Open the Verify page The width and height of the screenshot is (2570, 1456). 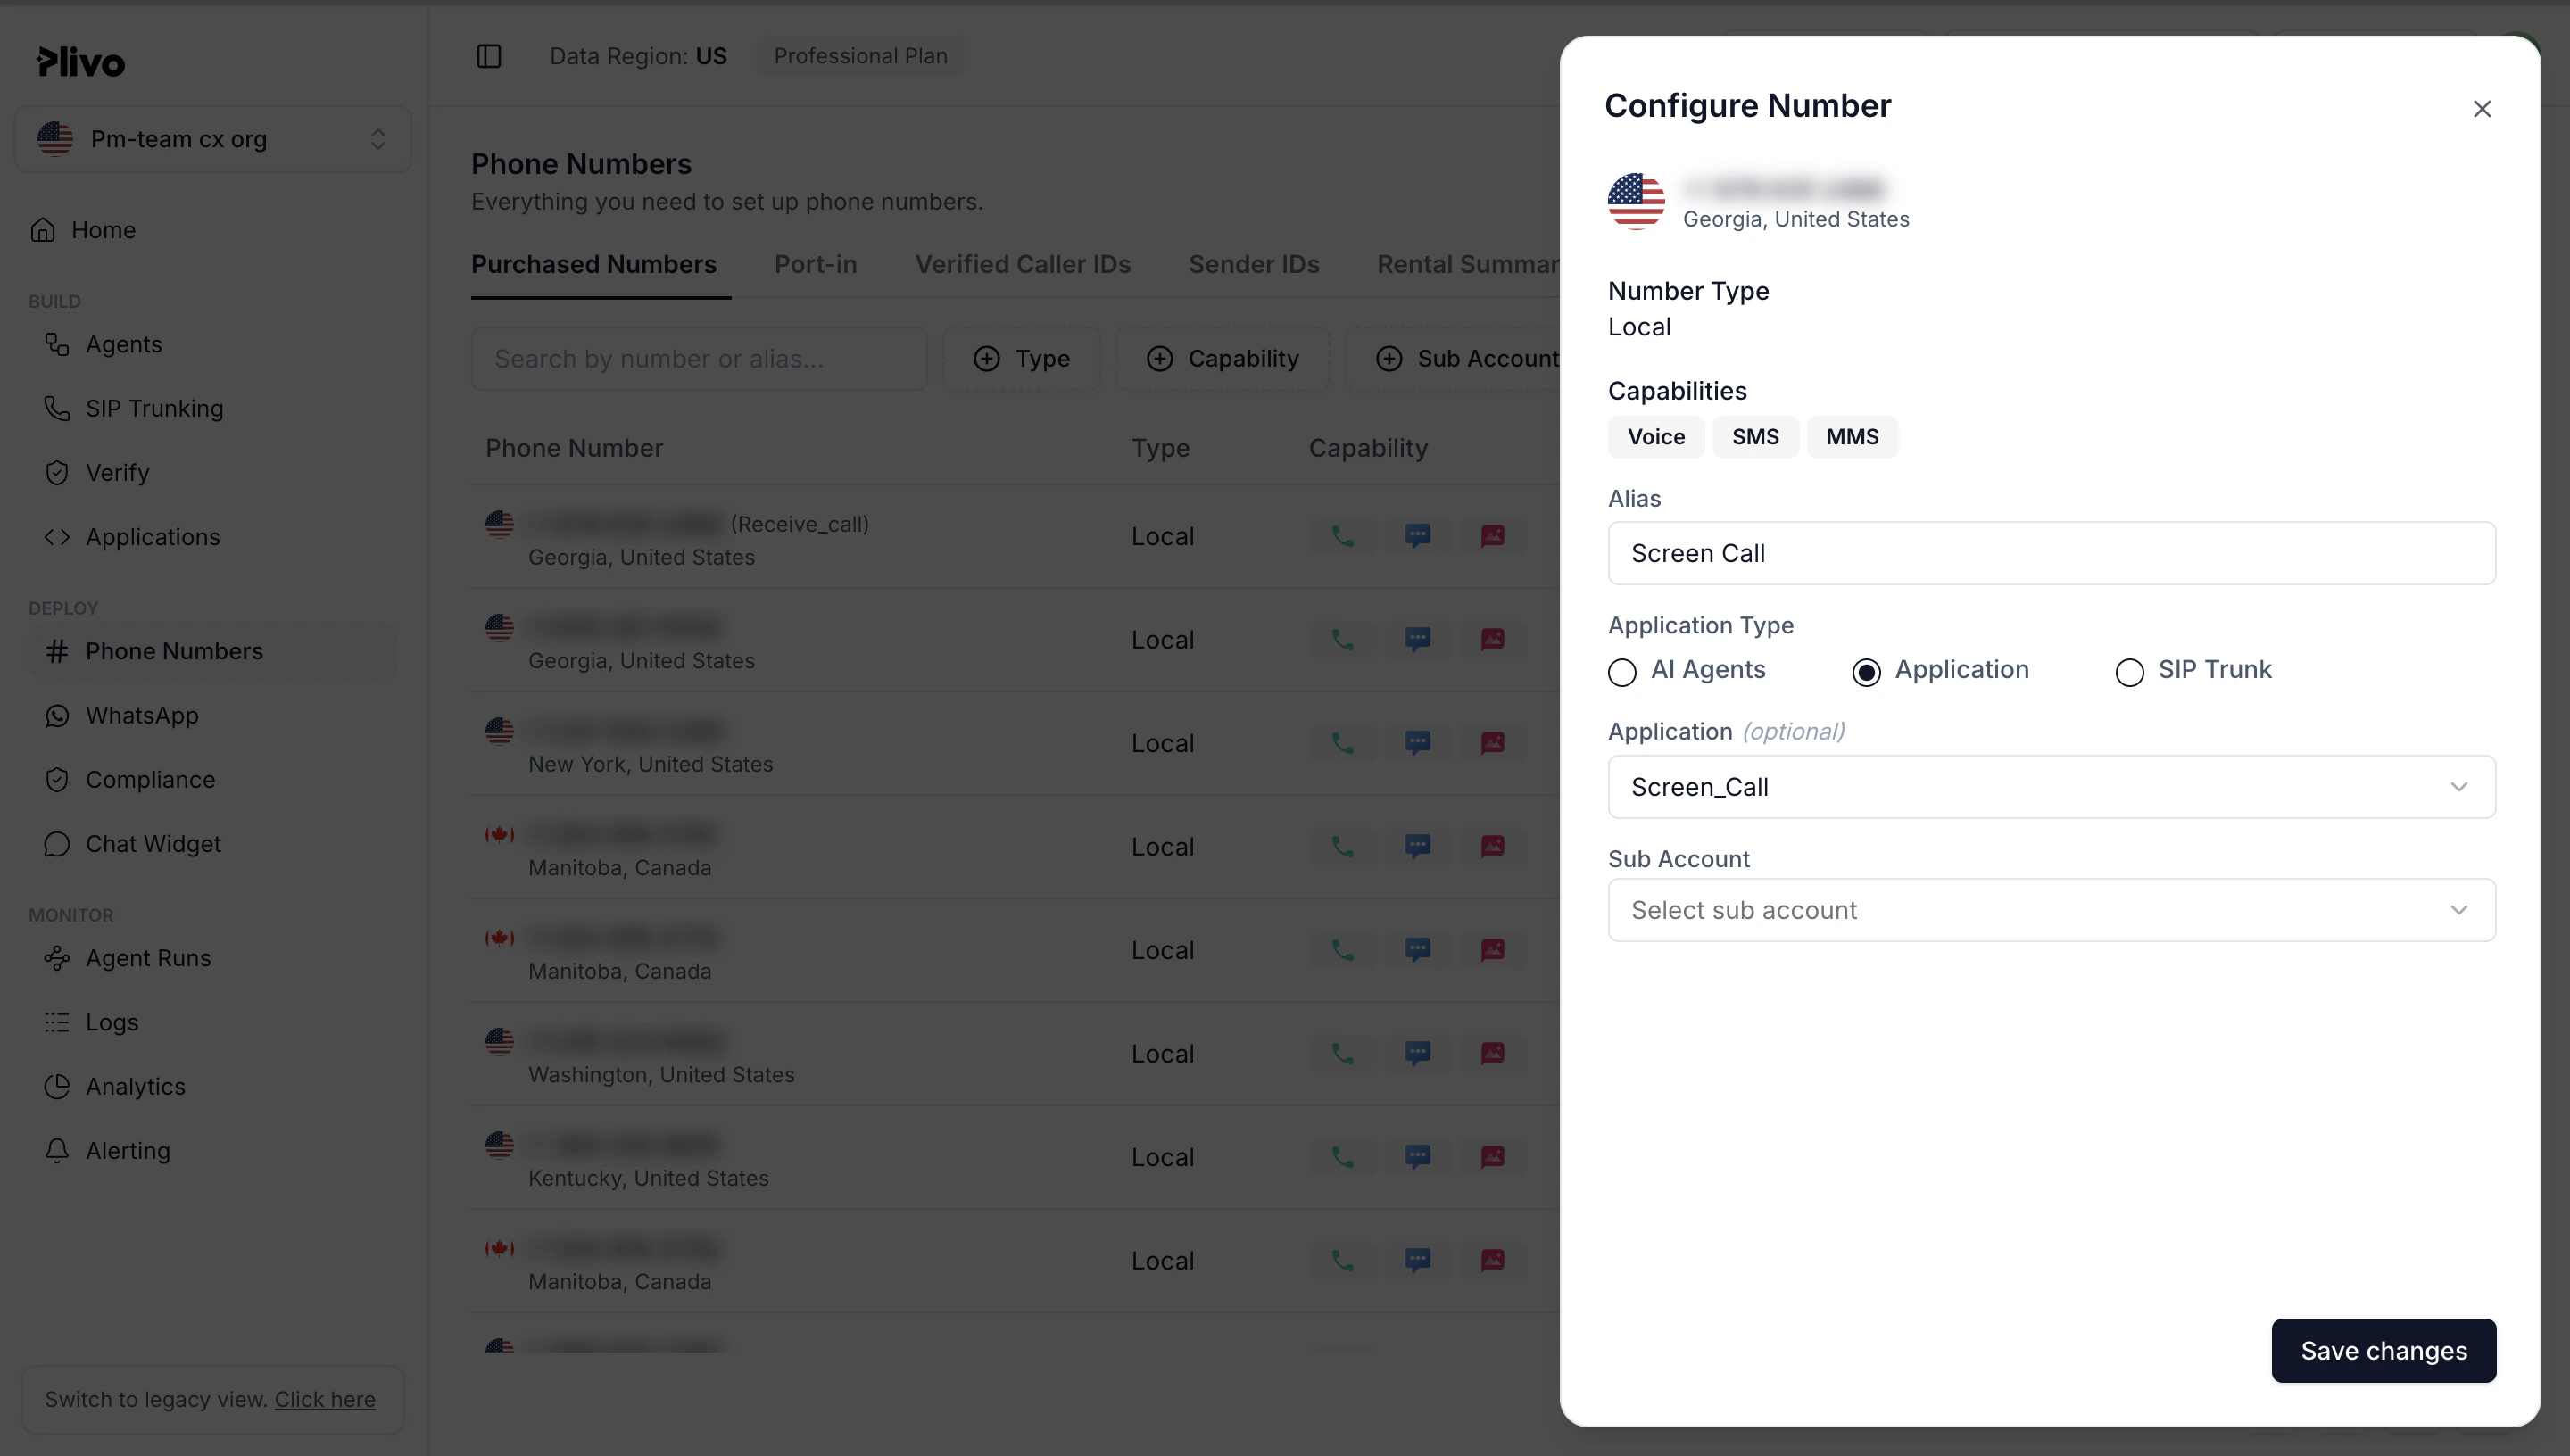pos(213,472)
